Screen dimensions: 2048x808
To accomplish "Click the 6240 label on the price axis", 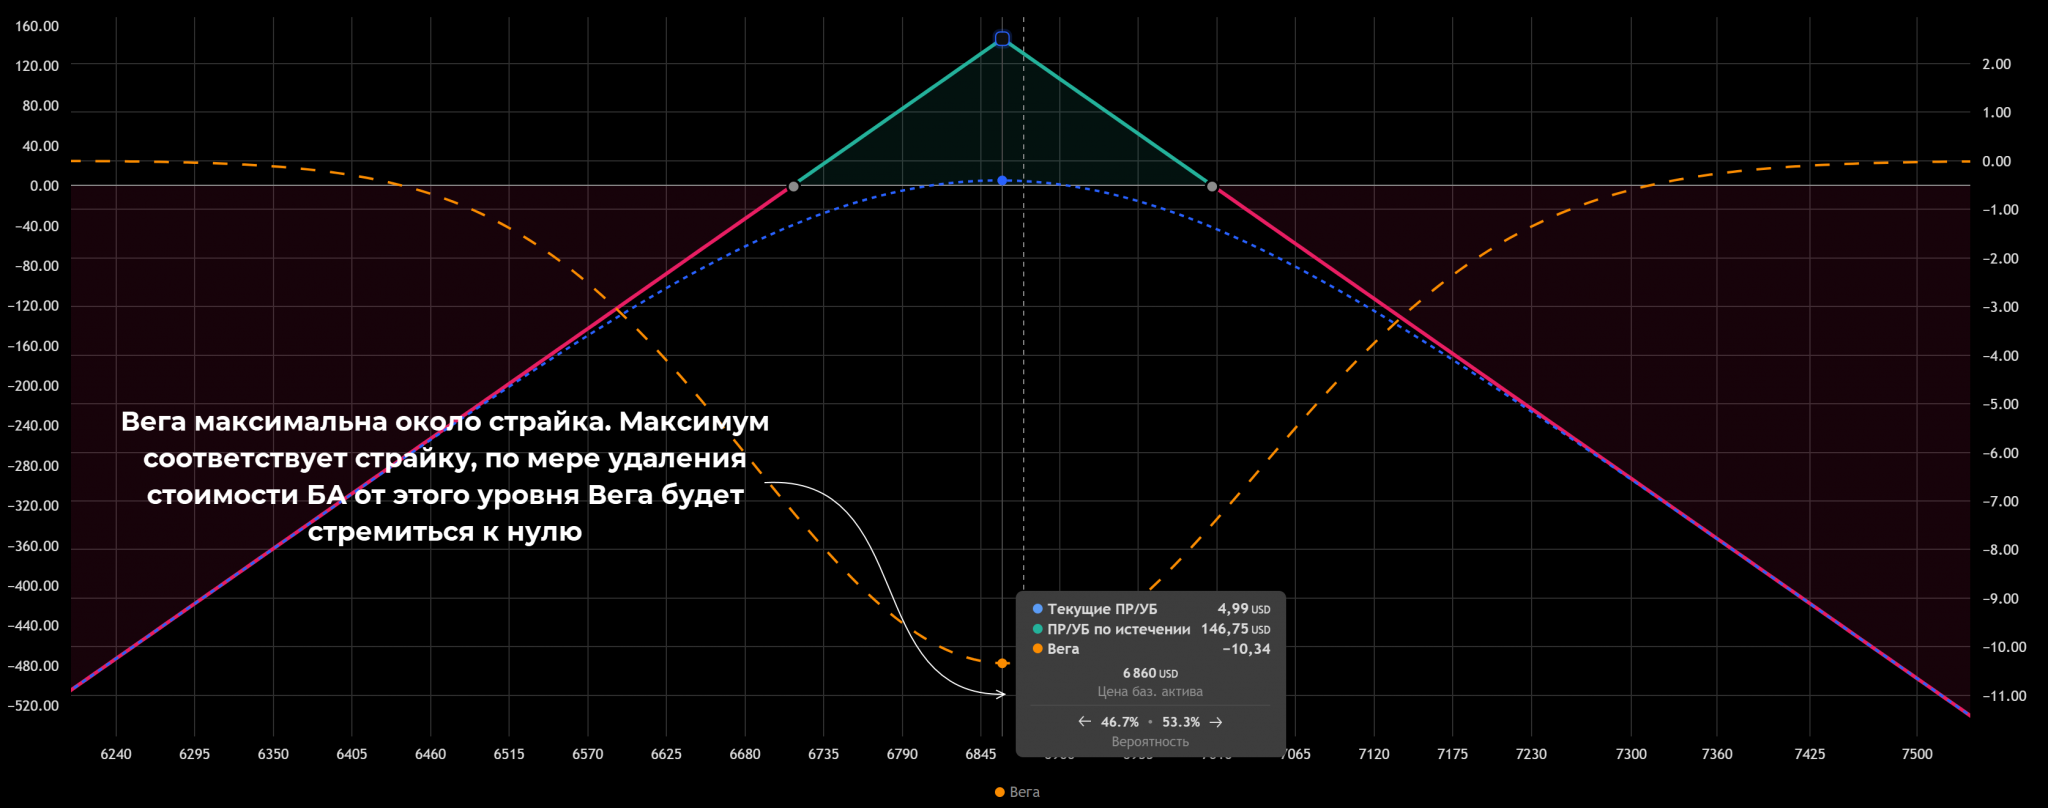I will coord(116,754).
